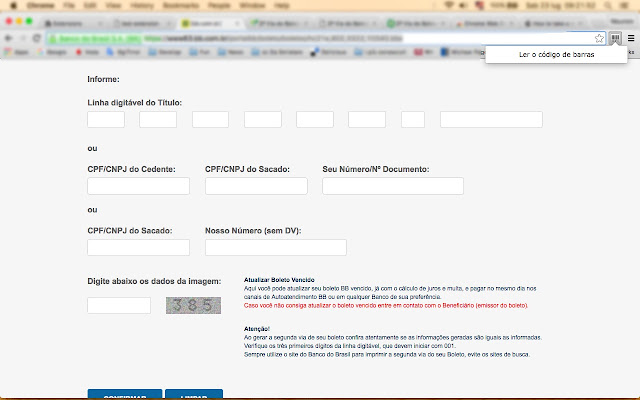The image size is (640, 400).
Task: Click CPF/CNPJ do Sacado field beside Nosso Número
Action: (138, 248)
